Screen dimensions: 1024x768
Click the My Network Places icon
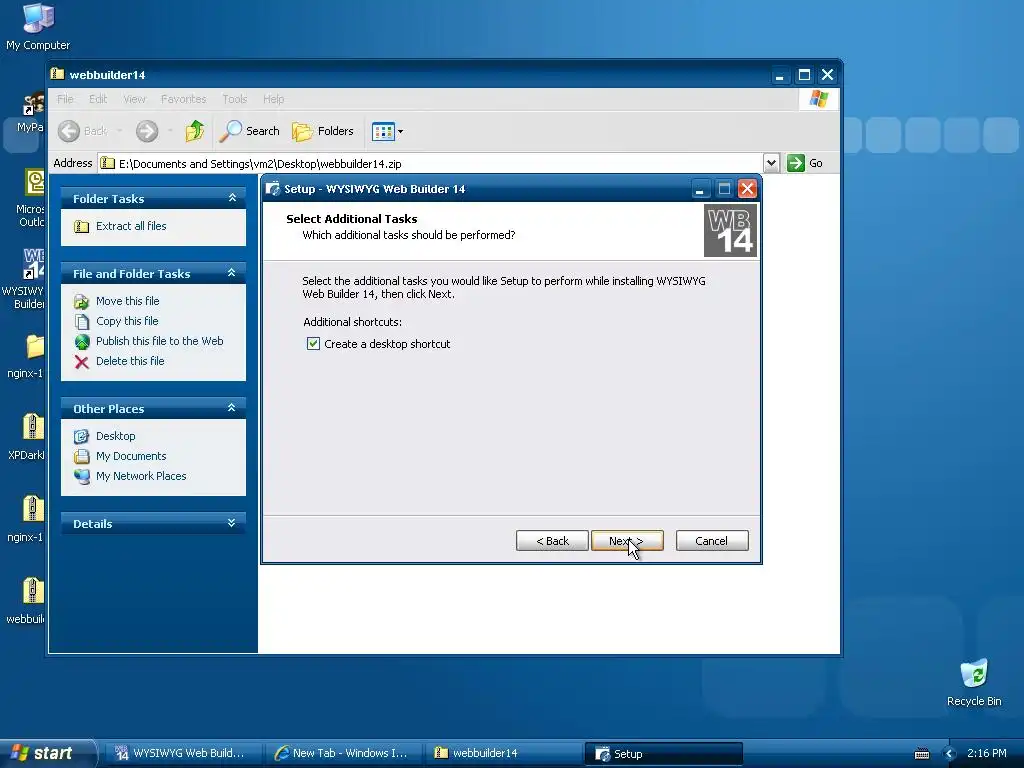pos(82,477)
